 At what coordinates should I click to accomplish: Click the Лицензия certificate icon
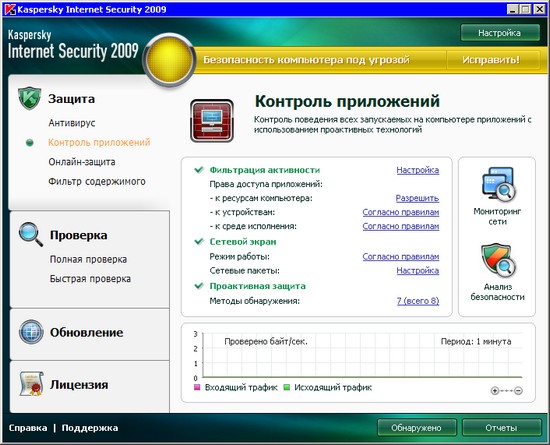pos(31,384)
